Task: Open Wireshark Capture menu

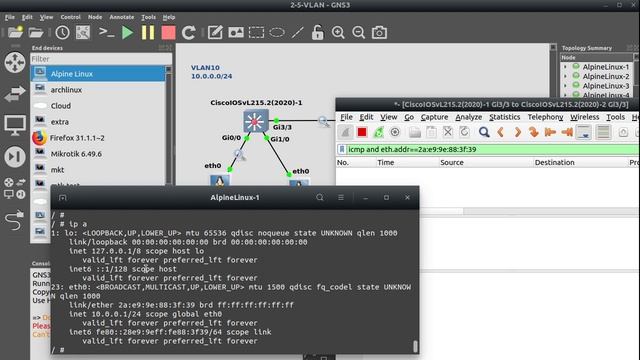Action: point(434,117)
